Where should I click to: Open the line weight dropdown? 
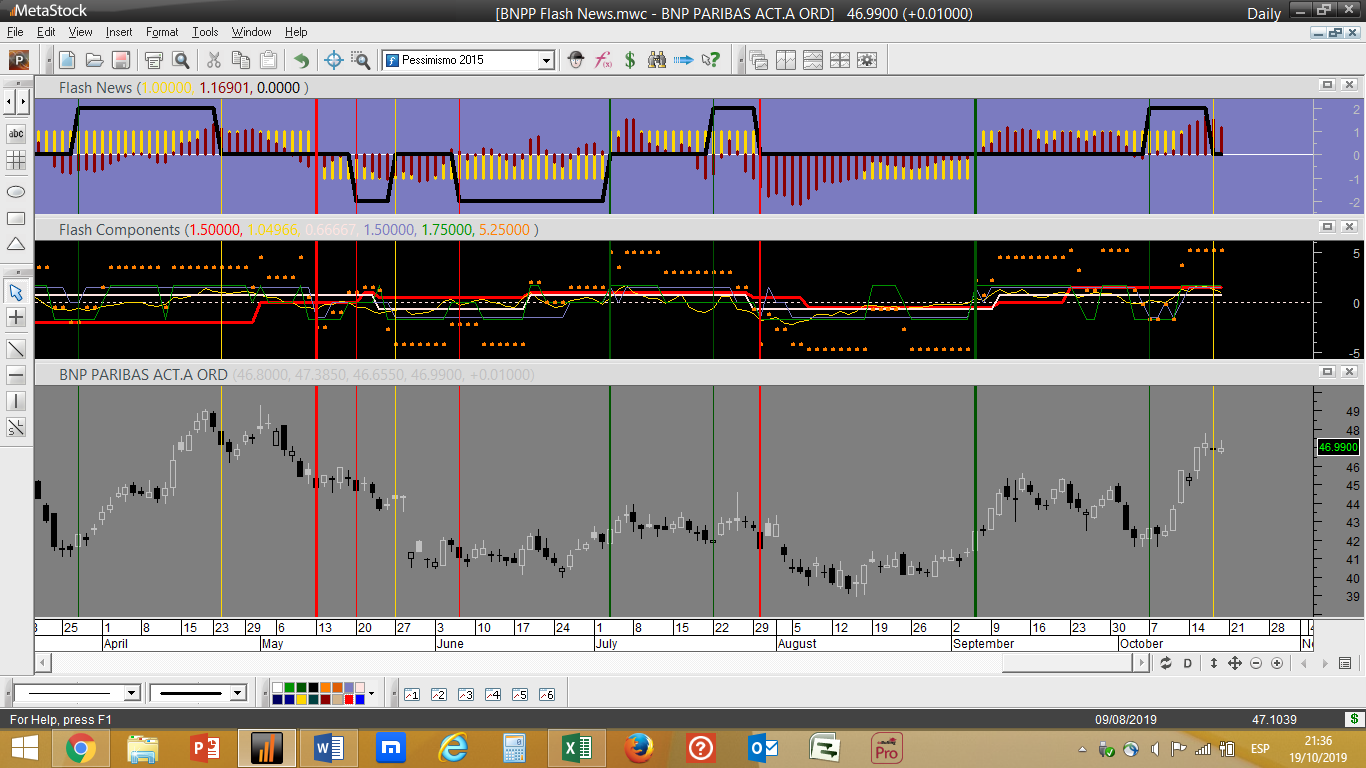point(237,693)
